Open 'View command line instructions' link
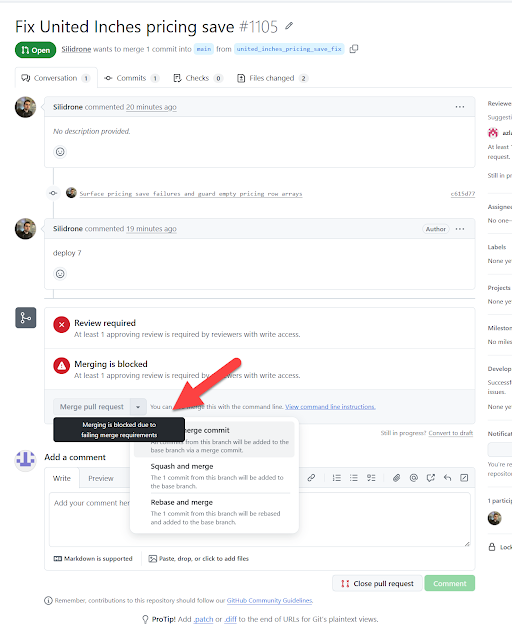The width and height of the screenshot is (512, 639). 330,407
